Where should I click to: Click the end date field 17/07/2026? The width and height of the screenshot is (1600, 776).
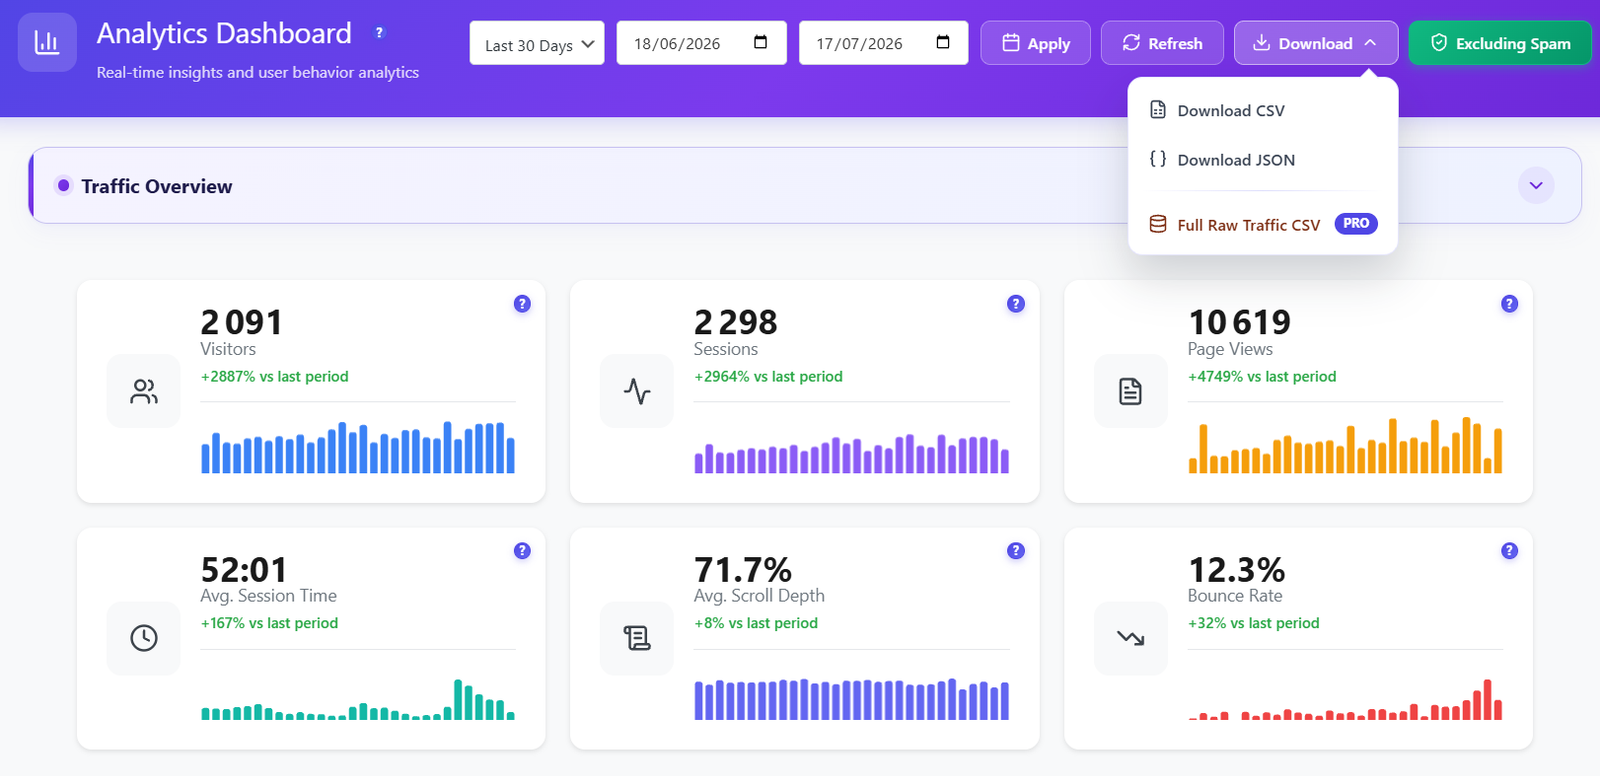coord(884,43)
